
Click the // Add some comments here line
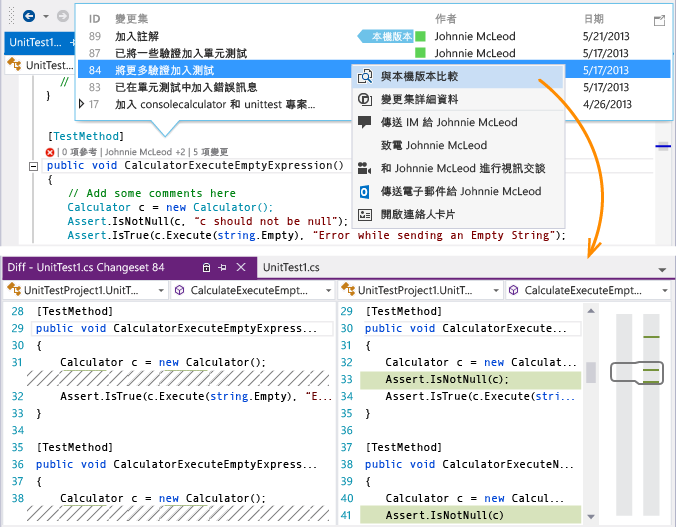152,193
